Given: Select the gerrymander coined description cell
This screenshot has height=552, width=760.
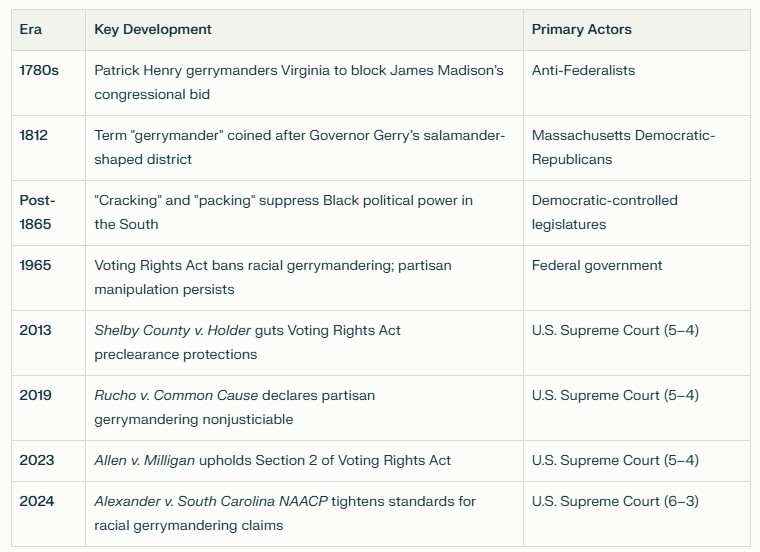Looking at the screenshot, I should (304, 148).
